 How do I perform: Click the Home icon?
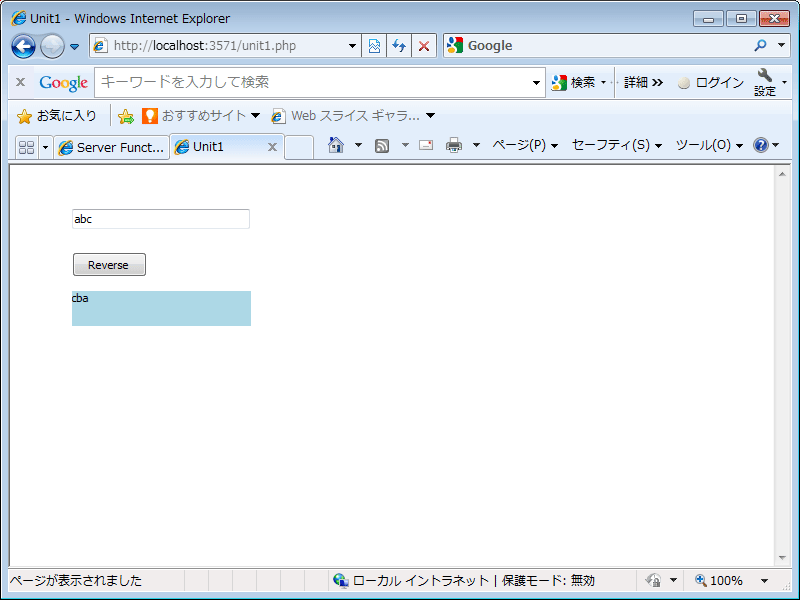coord(336,145)
